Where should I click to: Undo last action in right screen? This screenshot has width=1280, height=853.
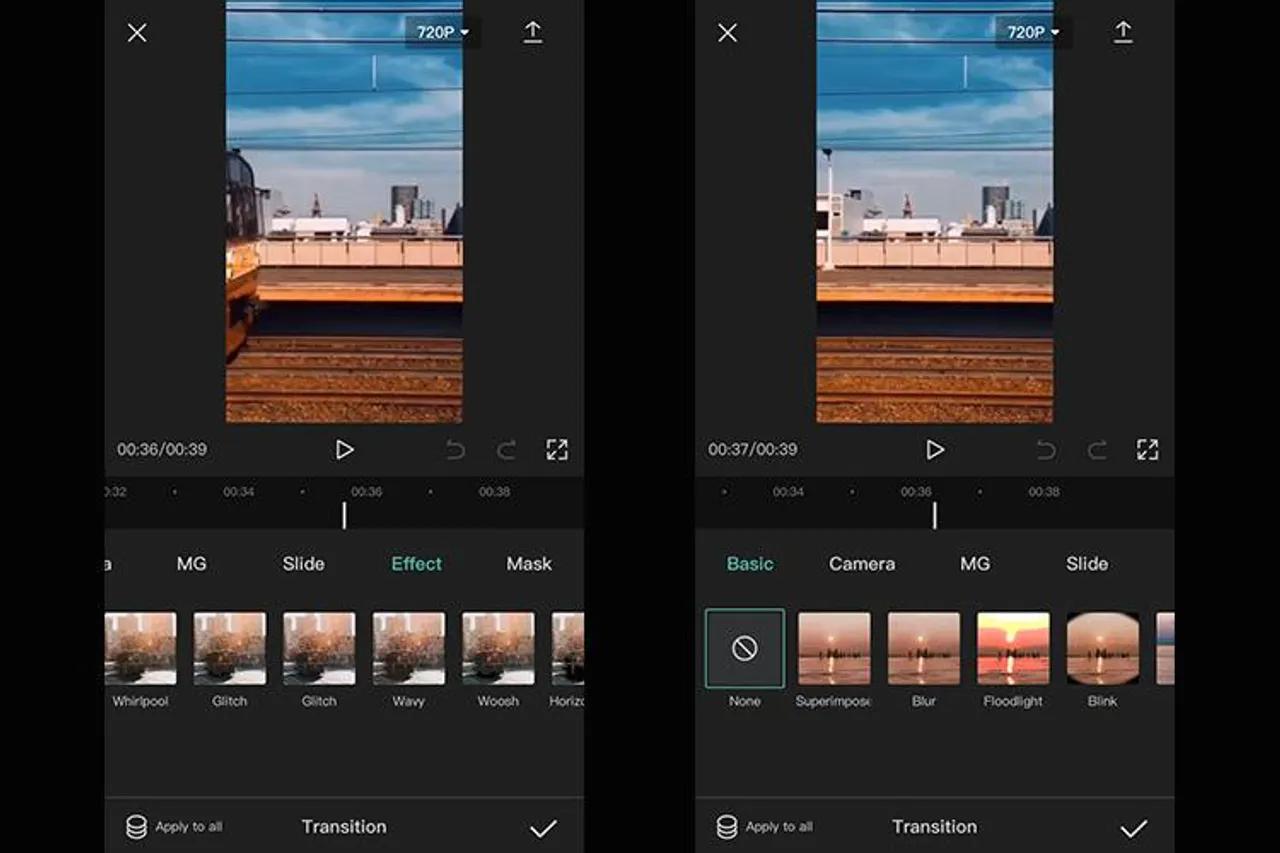(1046, 450)
